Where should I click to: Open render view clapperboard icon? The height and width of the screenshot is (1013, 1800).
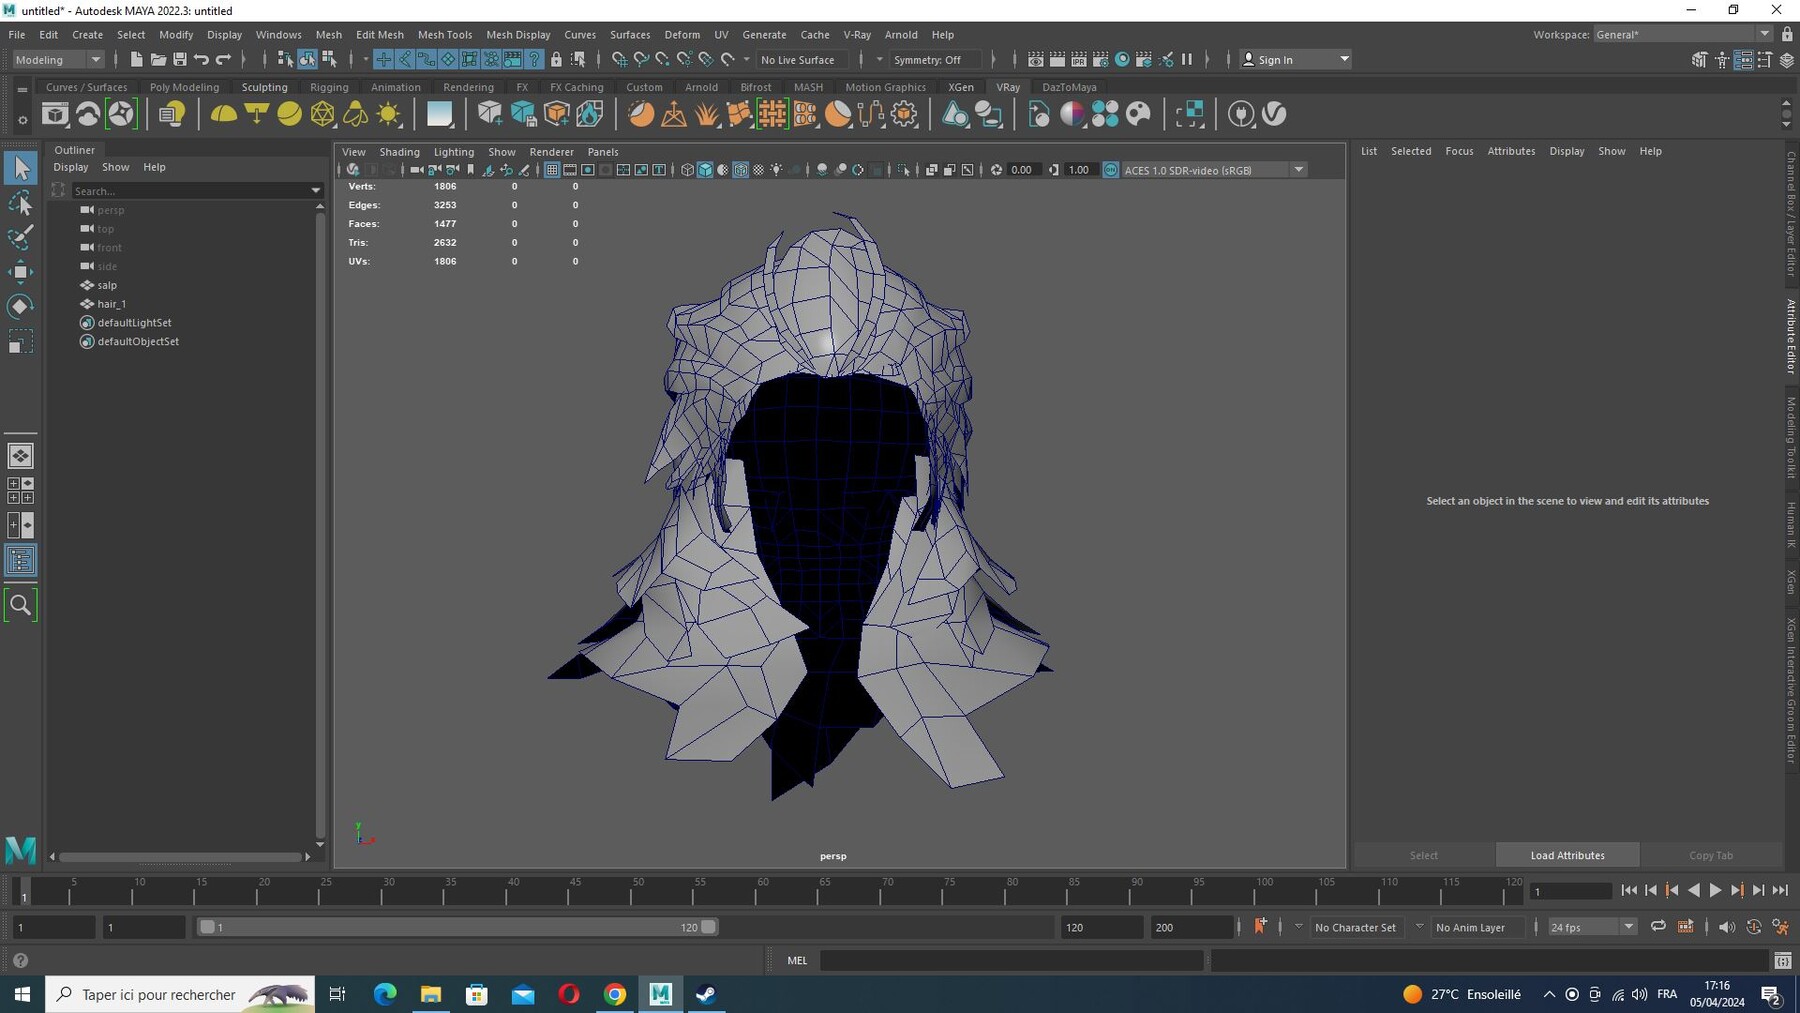(x=1035, y=60)
